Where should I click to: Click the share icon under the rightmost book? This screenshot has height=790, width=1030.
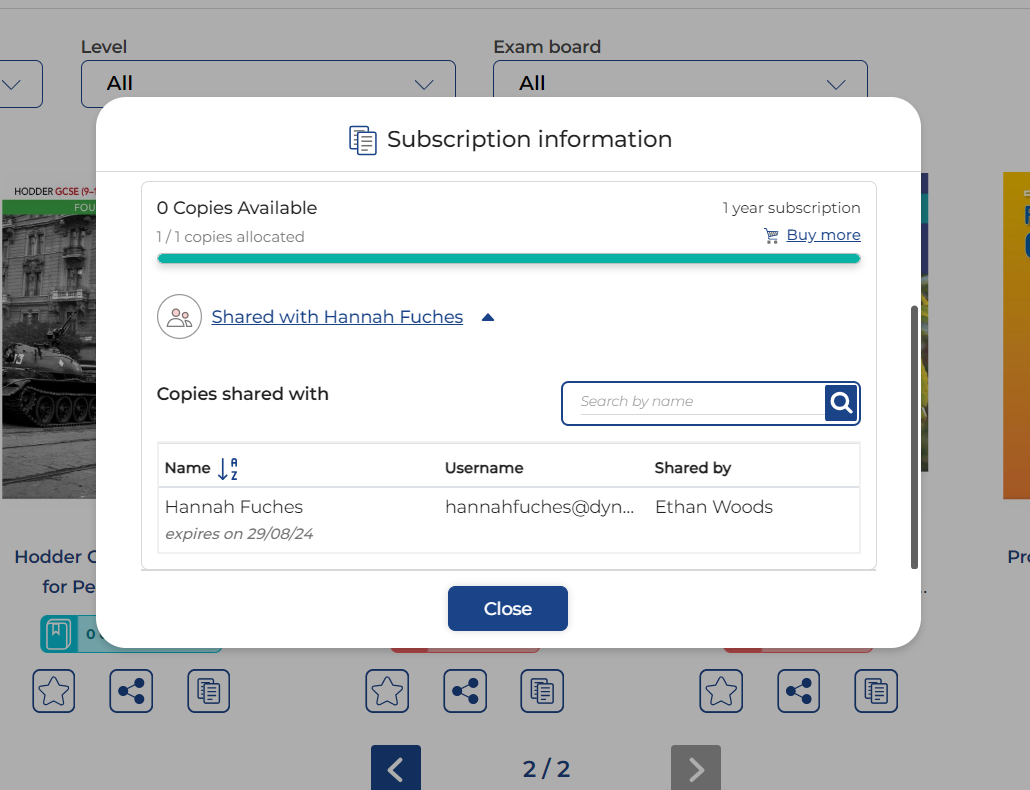(799, 691)
